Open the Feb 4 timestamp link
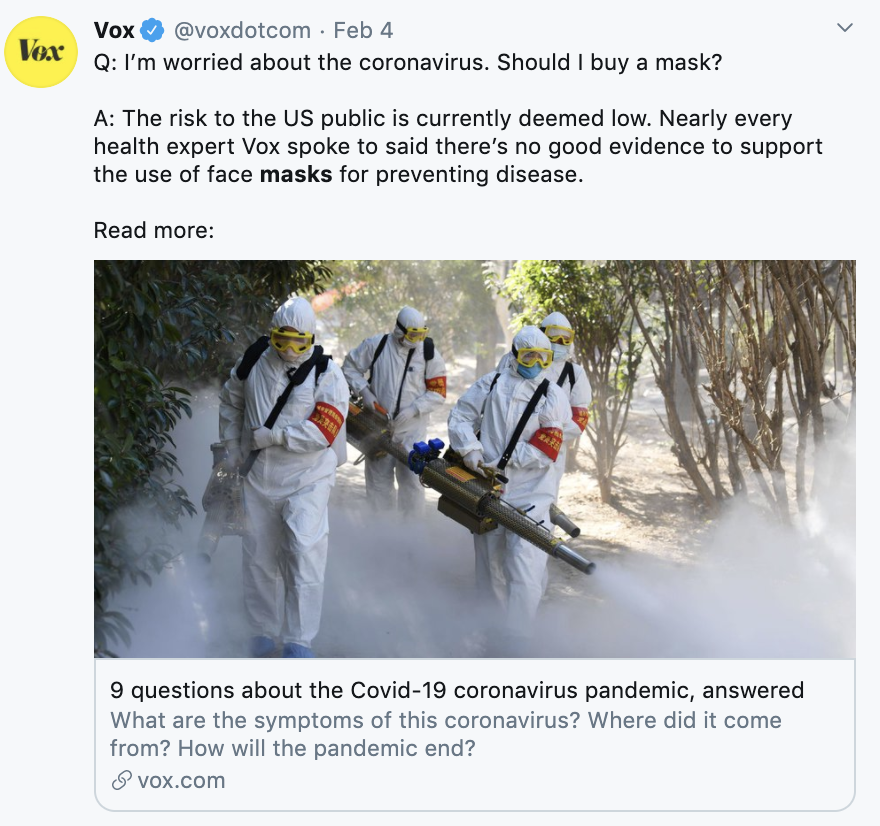Viewport: 880px width, 826px height. tap(363, 30)
